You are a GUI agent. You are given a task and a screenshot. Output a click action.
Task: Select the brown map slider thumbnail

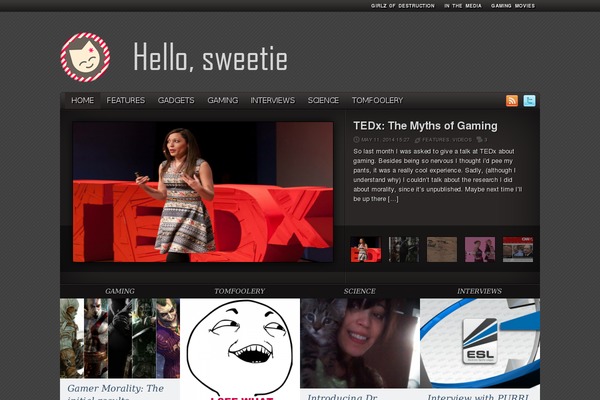(442, 249)
